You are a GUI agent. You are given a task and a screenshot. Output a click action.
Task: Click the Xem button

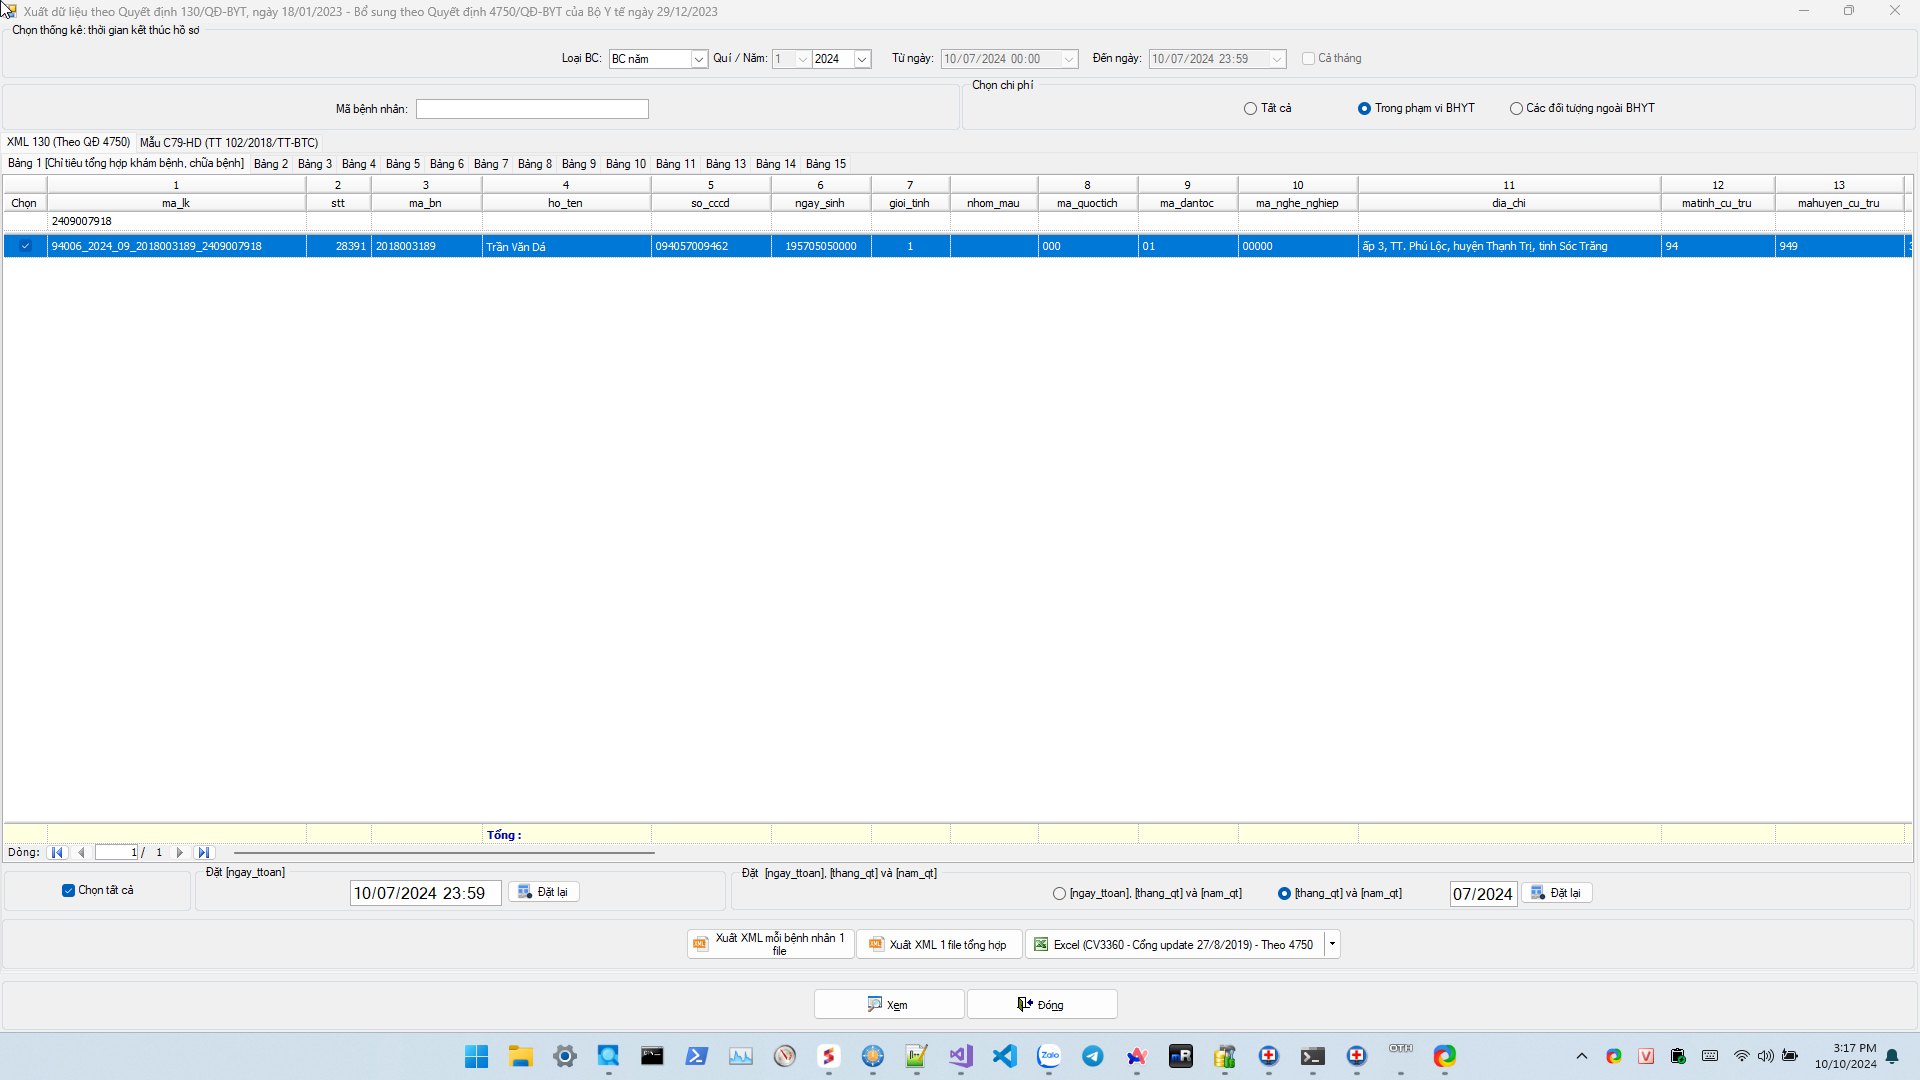[888, 1005]
